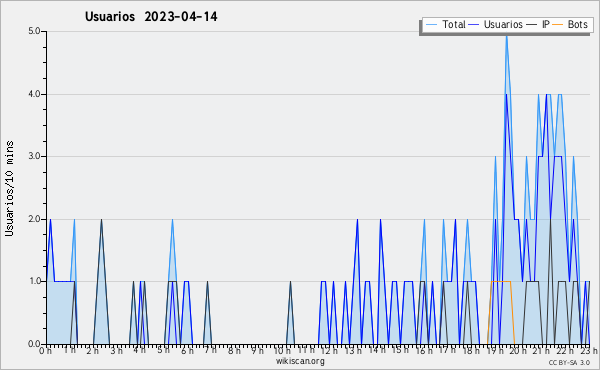Click the Total legend line swatch

click(x=431, y=25)
